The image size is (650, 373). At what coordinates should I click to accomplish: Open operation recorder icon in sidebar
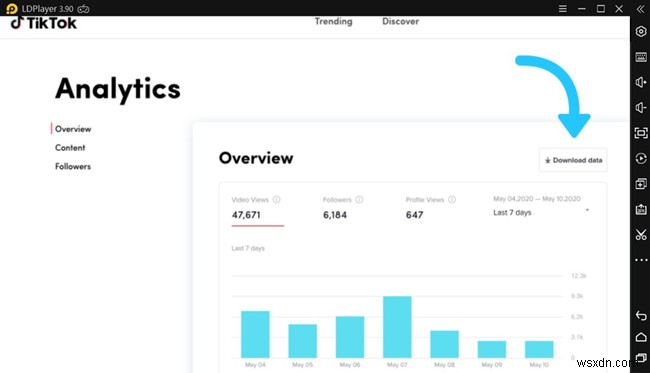tap(641, 158)
